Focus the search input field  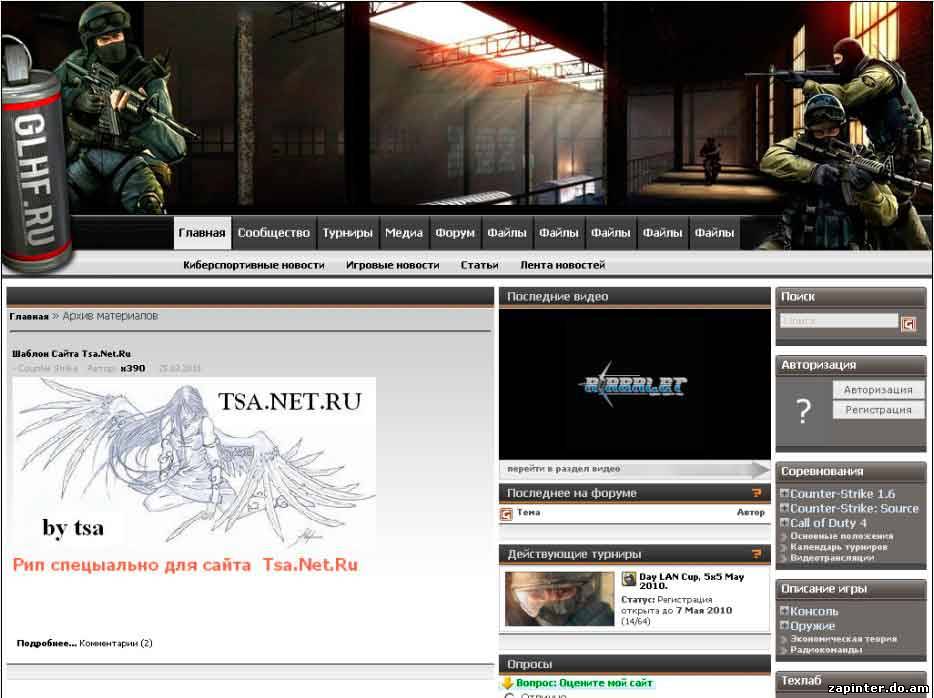click(x=839, y=321)
